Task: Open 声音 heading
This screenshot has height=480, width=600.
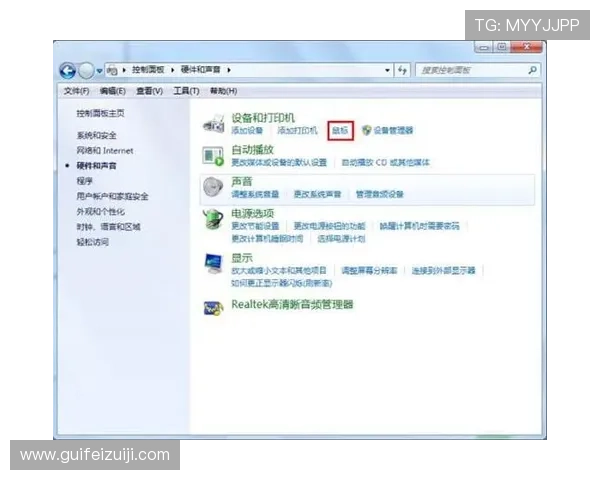Action: click(242, 181)
